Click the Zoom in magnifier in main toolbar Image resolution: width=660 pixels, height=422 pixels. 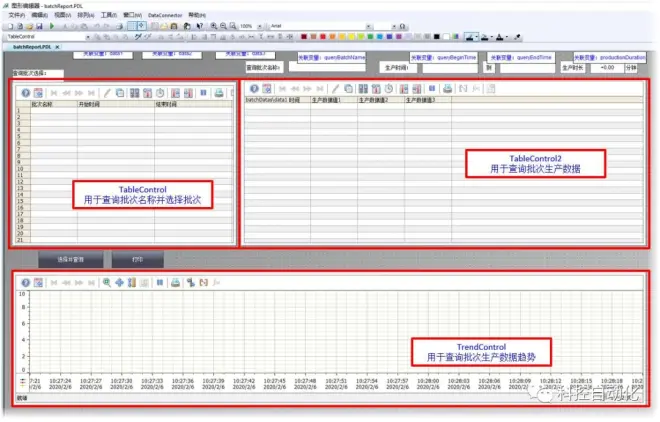214,26
